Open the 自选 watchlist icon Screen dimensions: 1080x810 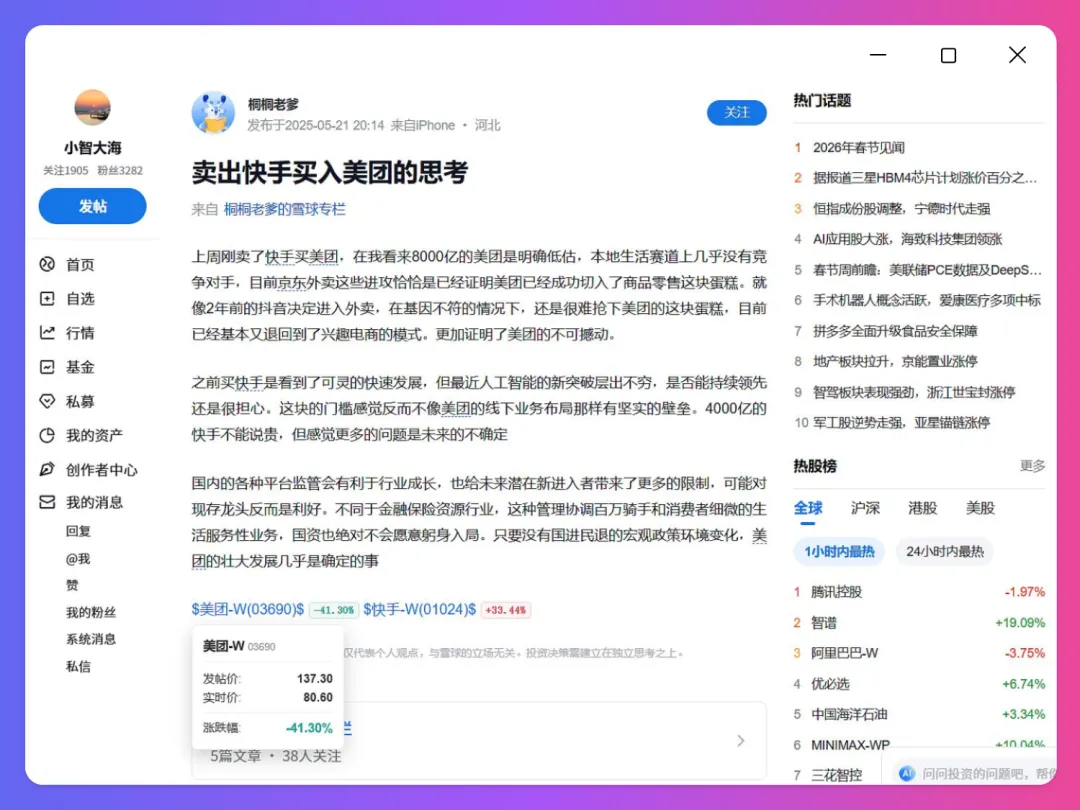coord(47,298)
